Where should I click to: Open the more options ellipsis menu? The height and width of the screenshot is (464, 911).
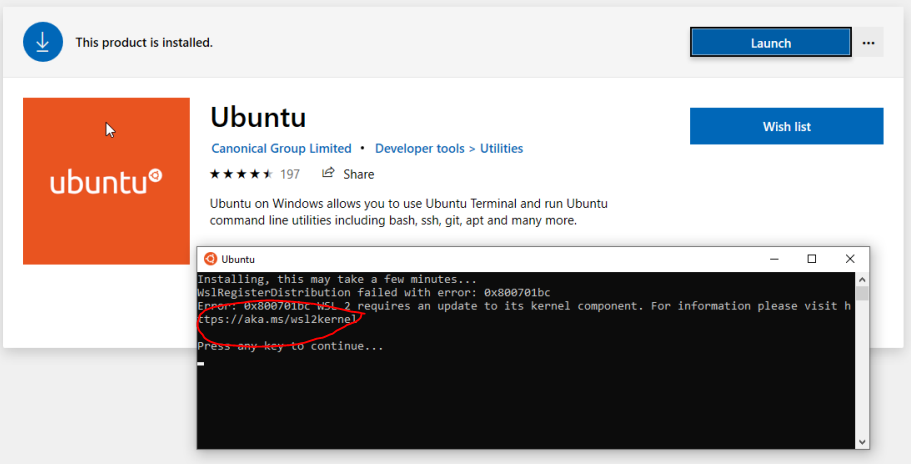868,43
